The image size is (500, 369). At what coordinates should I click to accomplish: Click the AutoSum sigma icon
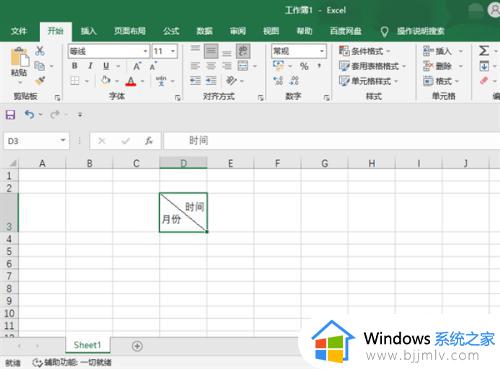click(484, 51)
